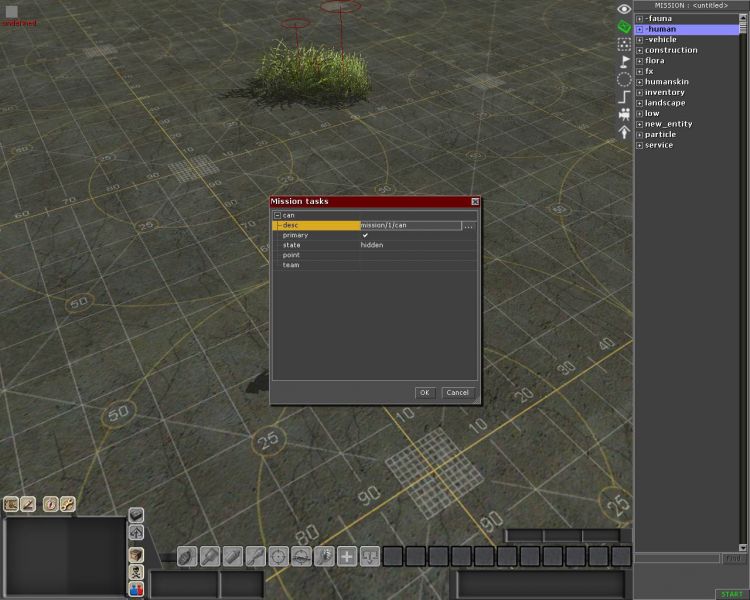This screenshot has width=750, height=600.
Task: Select the upward arrow reinforcement icon
Action: click(x=624, y=132)
